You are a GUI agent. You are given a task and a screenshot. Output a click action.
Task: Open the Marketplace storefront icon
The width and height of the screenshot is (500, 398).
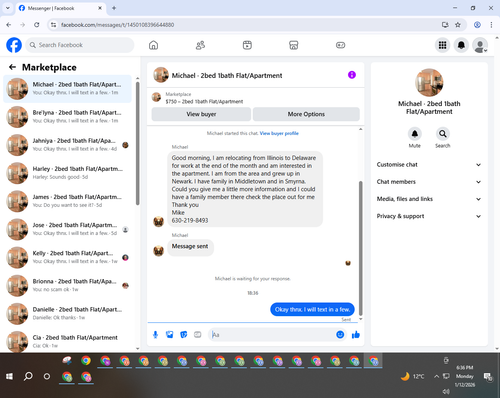[x=294, y=45]
